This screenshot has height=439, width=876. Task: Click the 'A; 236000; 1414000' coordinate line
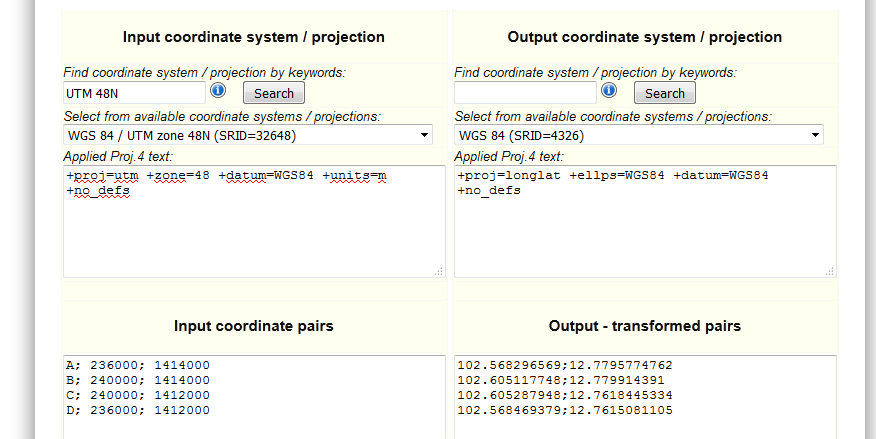(137, 365)
